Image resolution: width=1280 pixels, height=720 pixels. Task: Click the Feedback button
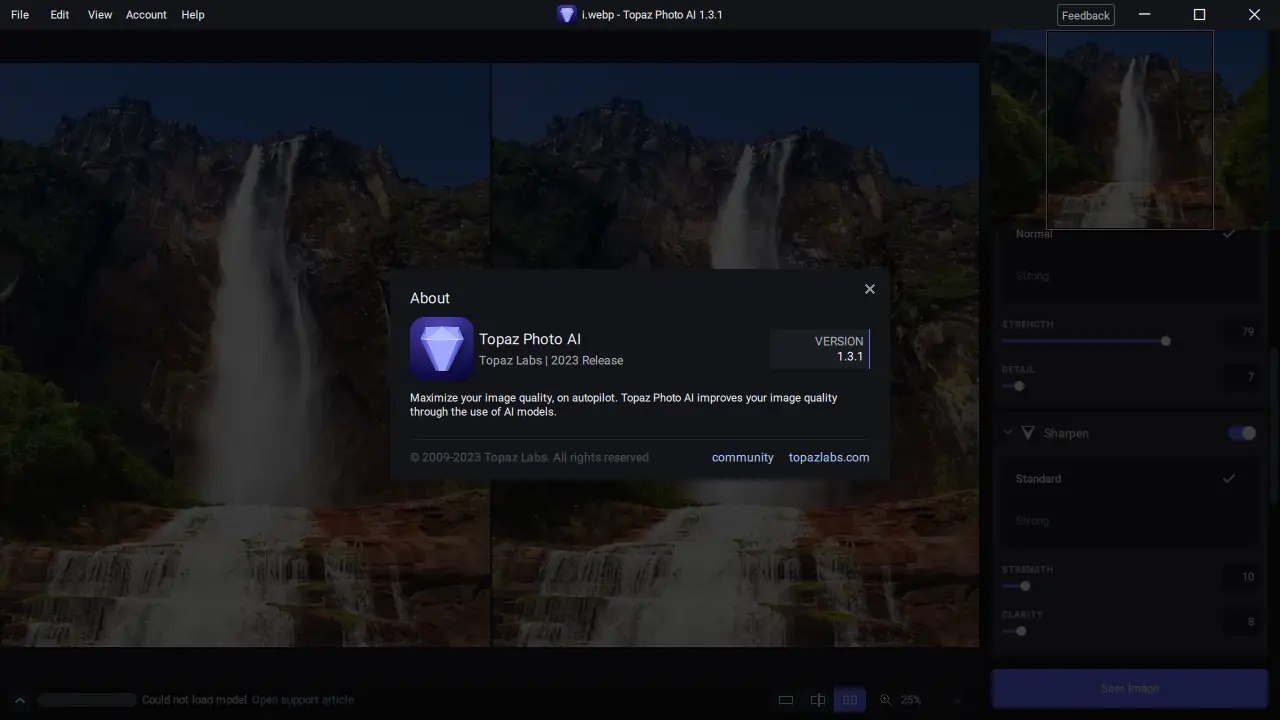1086,15
